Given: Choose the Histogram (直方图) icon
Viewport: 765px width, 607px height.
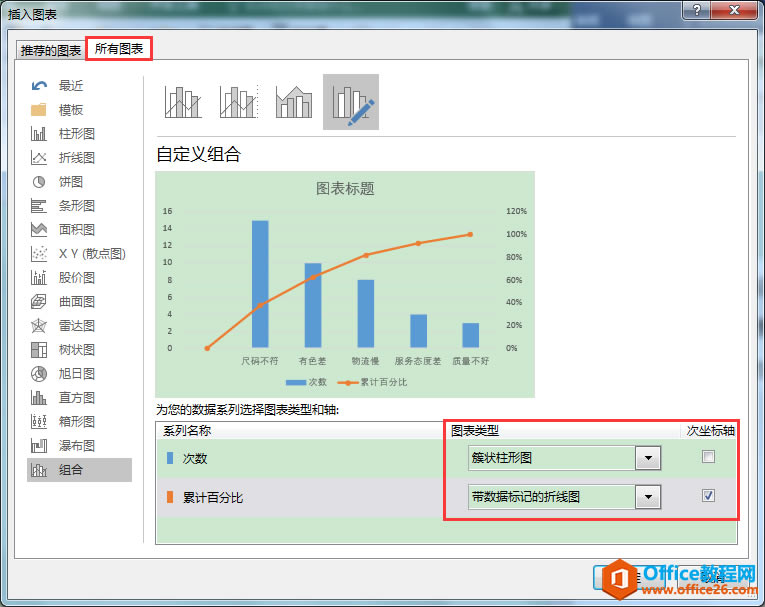Looking at the screenshot, I should coord(39,398).
